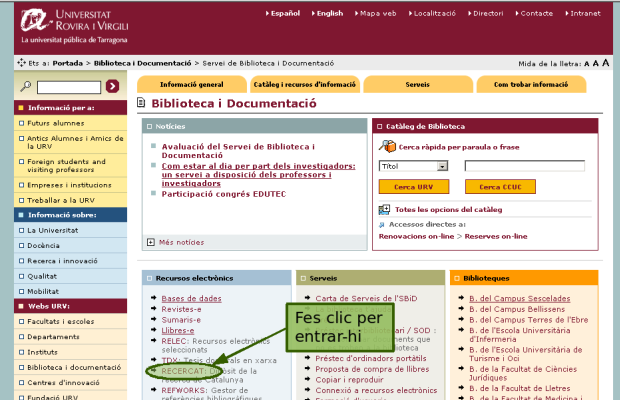Open Docència sidebar item

coord(70,246)
